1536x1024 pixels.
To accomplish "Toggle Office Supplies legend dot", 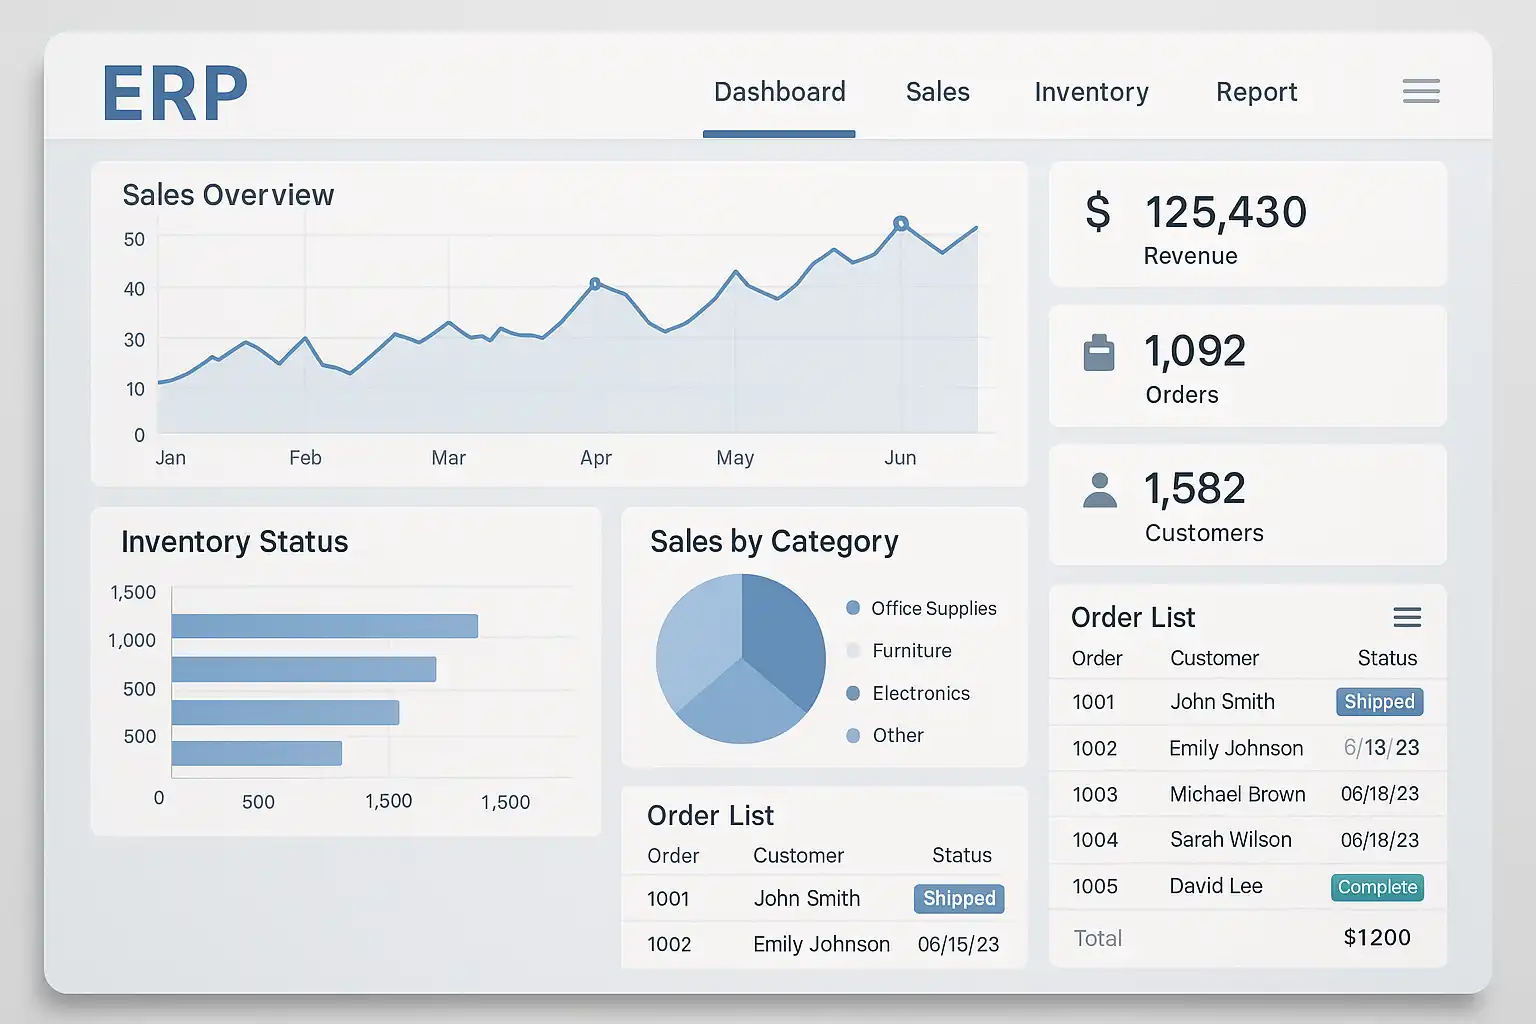I will point(853,608).
